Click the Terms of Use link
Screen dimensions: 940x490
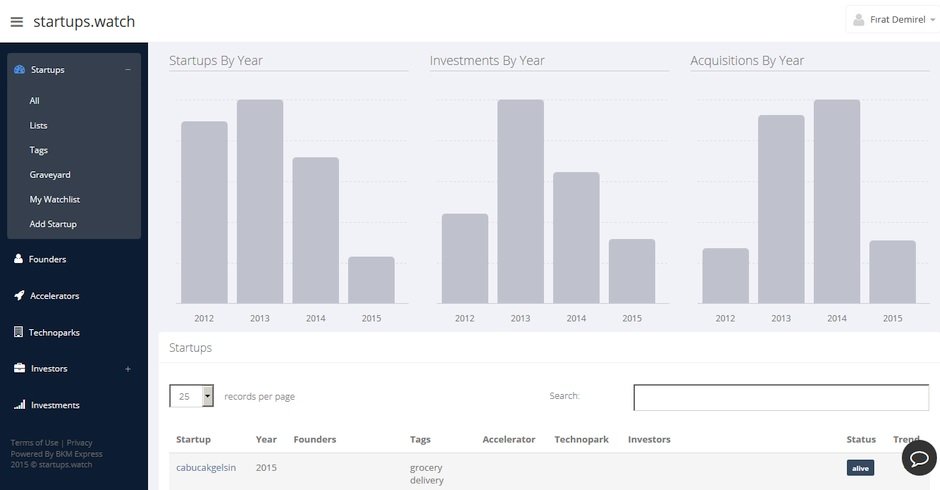tap(34, 443)
